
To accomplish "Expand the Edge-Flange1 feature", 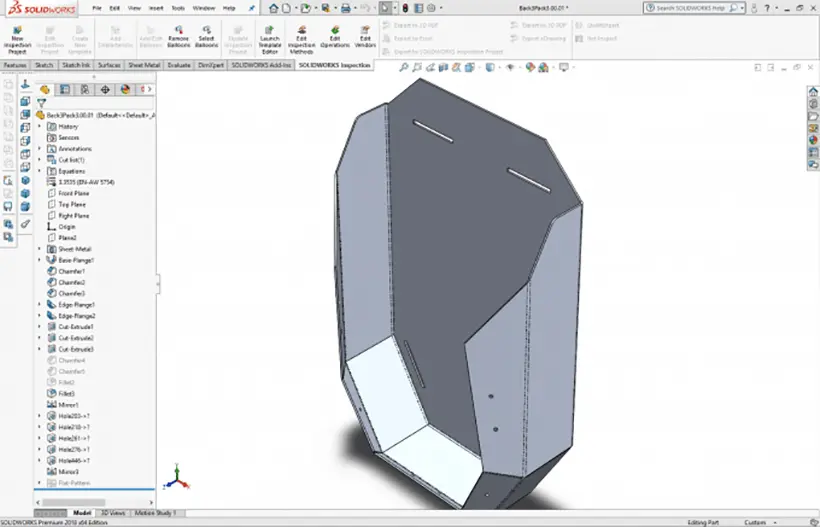I will pos(40,304).
